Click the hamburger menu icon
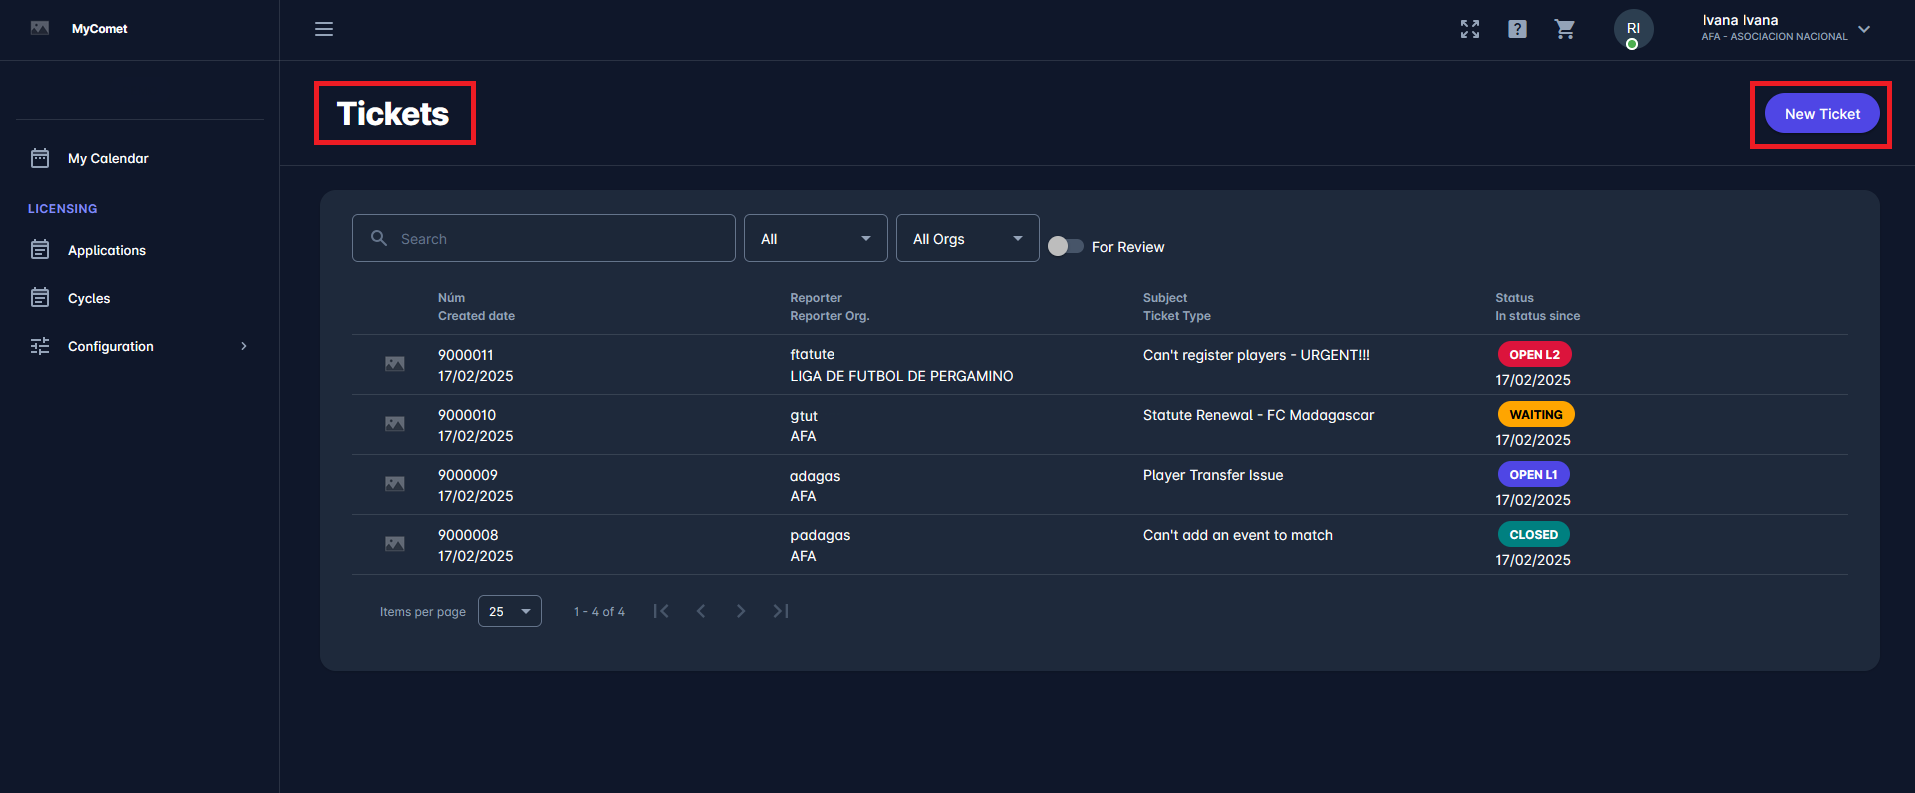1915x793 pixels. click(324, 29)
